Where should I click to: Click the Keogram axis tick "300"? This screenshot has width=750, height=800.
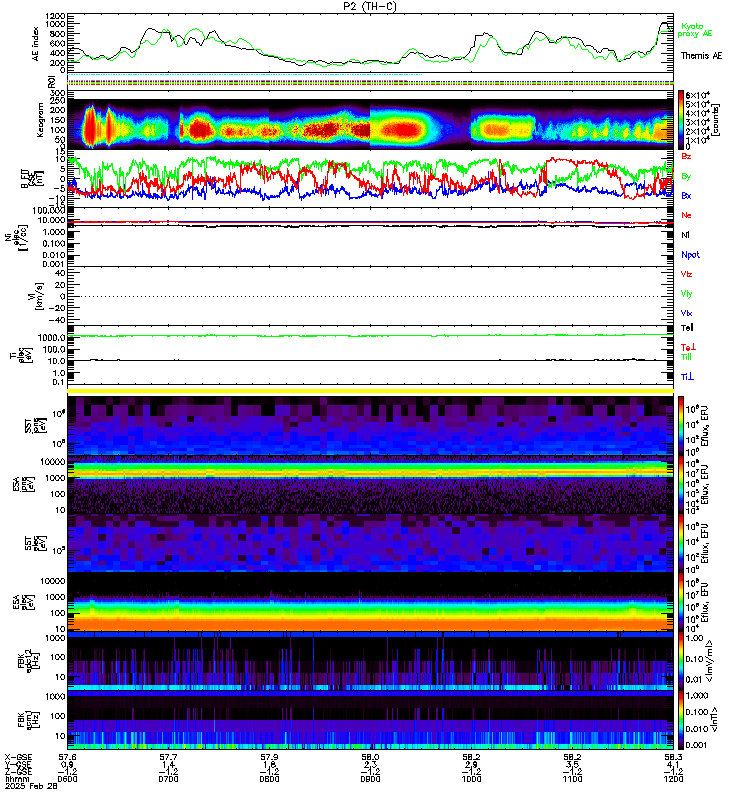pos(58,93)
